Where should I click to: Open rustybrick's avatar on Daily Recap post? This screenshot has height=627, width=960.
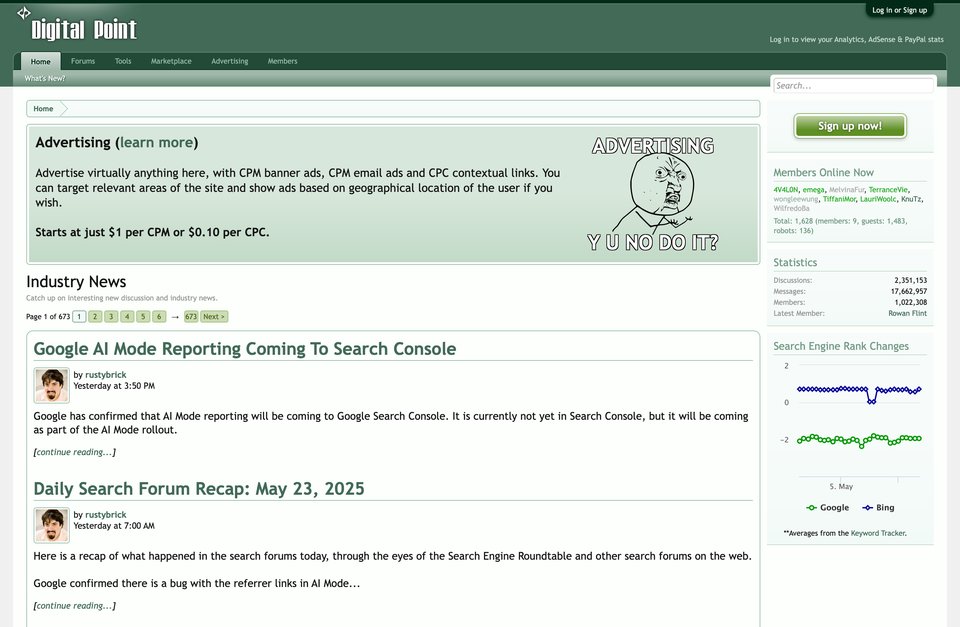tap(51, 525)
